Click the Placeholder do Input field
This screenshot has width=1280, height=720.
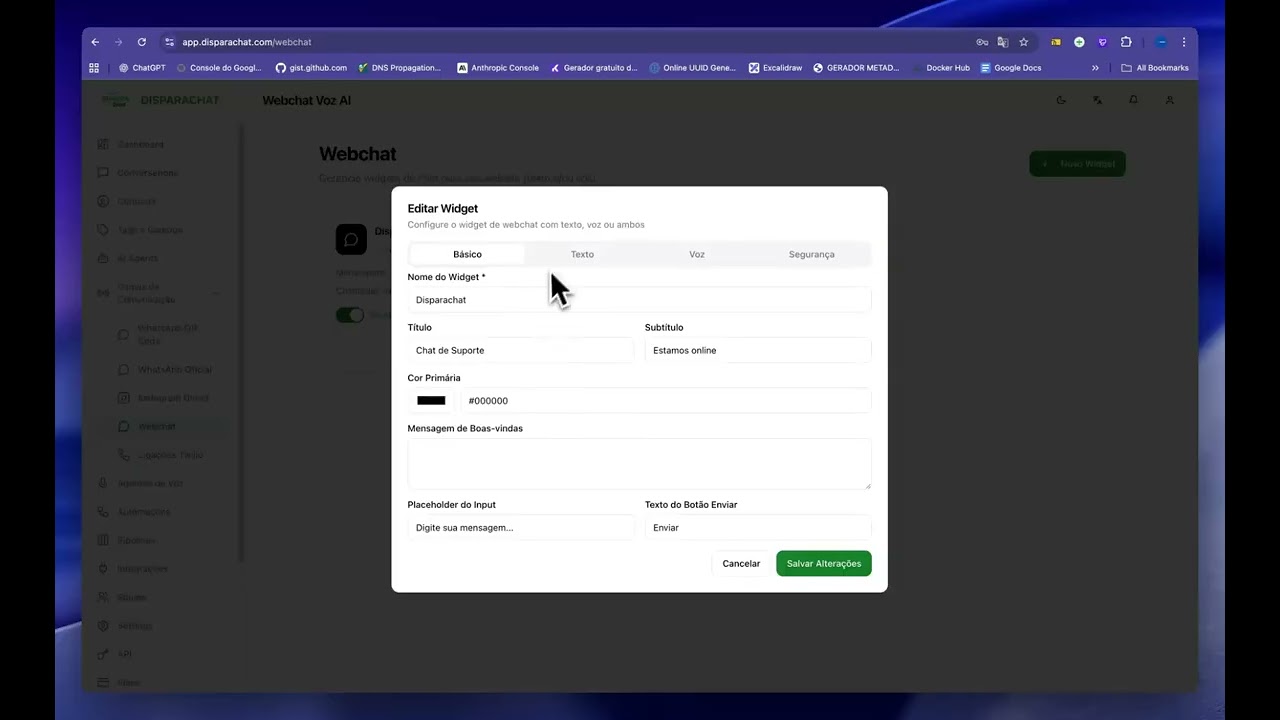pyautogui.click(x=521, y=527)
